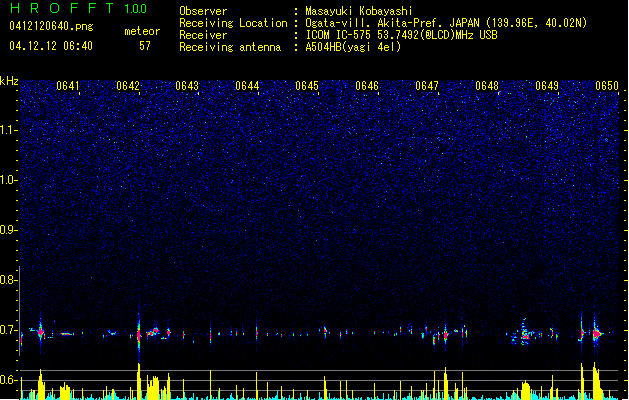
Task: Click the meteor count value 57
Action: click(x=145, y=46)
